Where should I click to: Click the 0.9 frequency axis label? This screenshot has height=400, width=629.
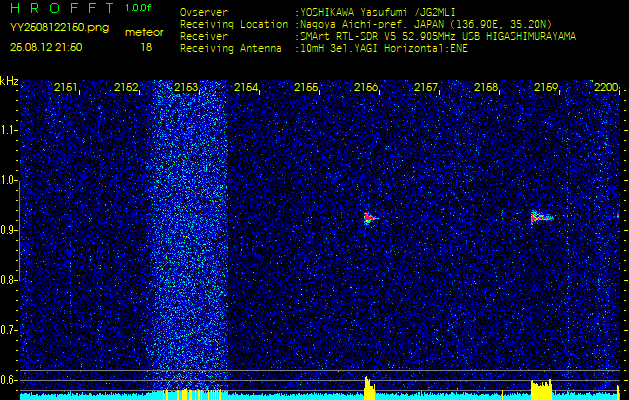pyautogui.click(x=7, y=230)
